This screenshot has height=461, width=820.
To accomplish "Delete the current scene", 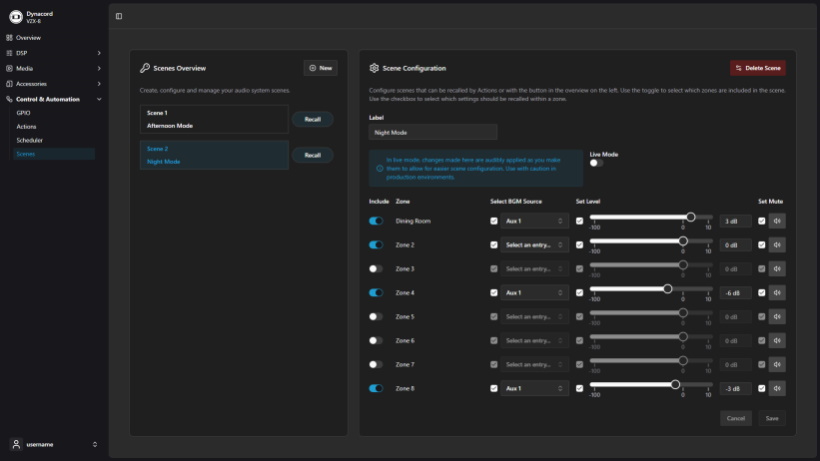I will coord(758,68).
